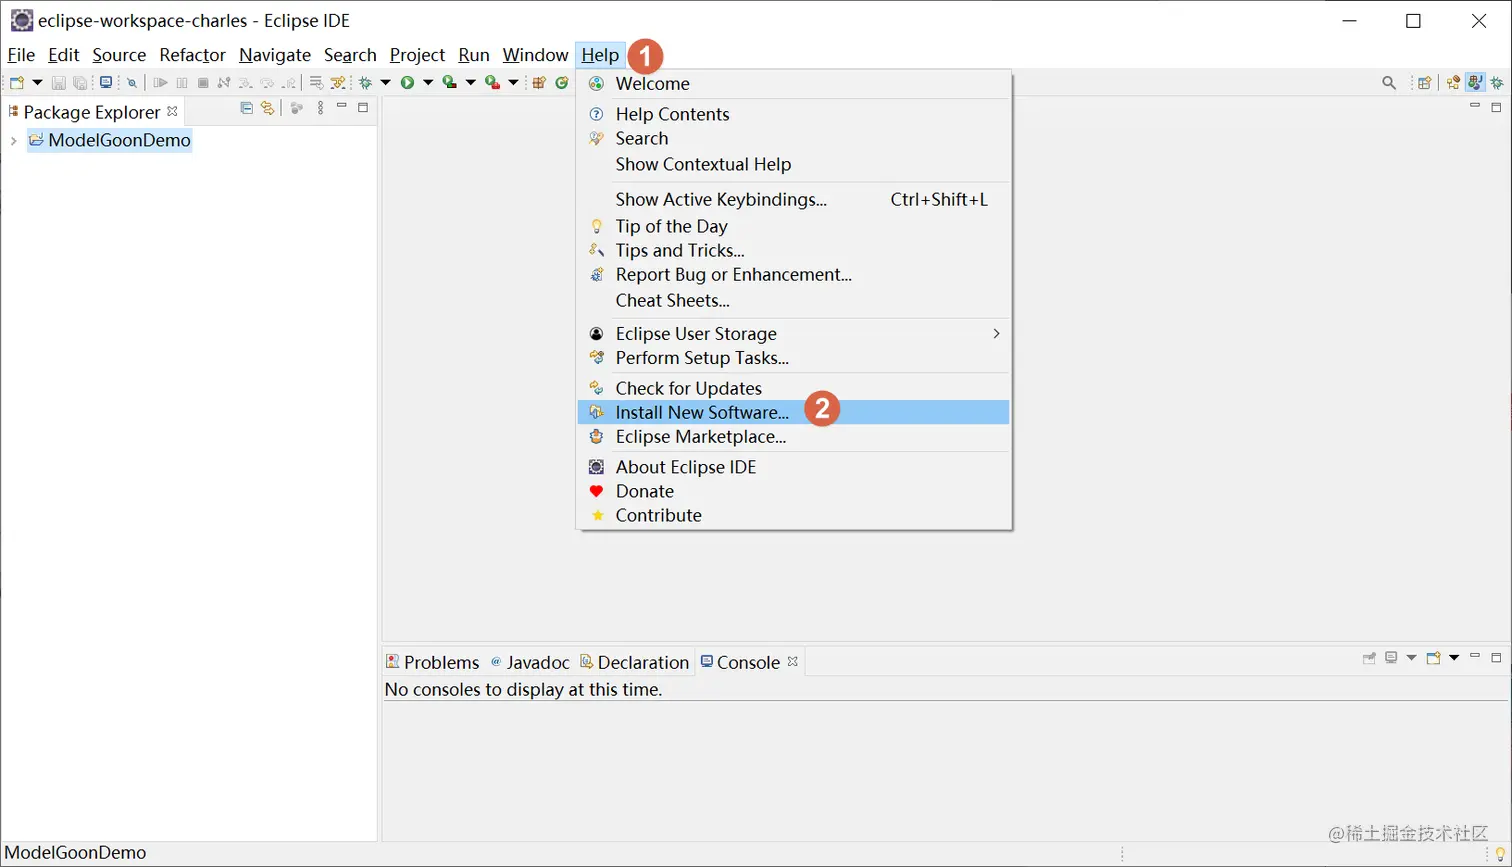This screenshot has height=867, width=1512.
Task: Switch to the Javadoc tab
Action: pos(530,662)
